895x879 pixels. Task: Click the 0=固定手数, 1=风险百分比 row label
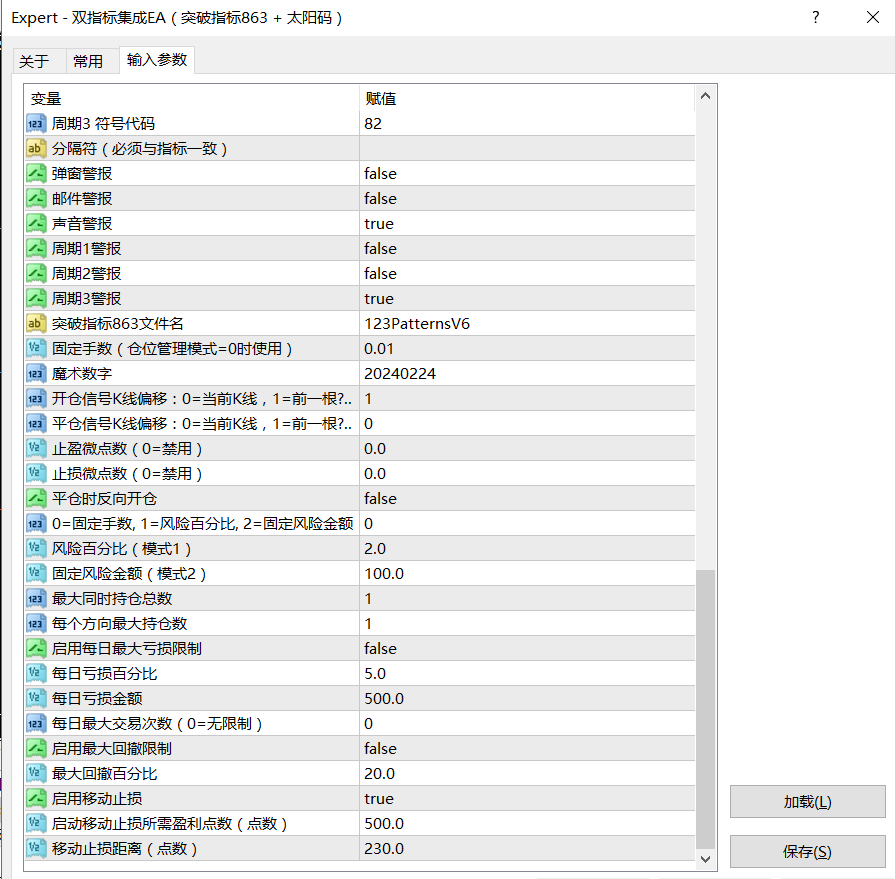click(x=203, y=524)
